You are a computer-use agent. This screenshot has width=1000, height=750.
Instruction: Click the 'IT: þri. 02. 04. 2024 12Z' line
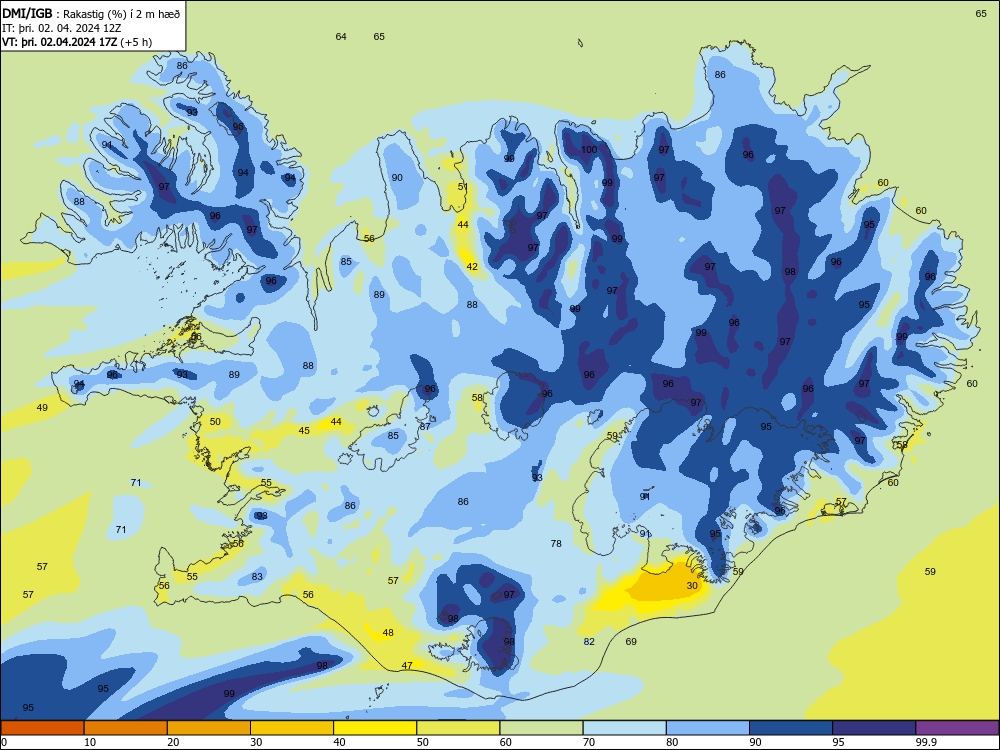[x=61, y=28]
